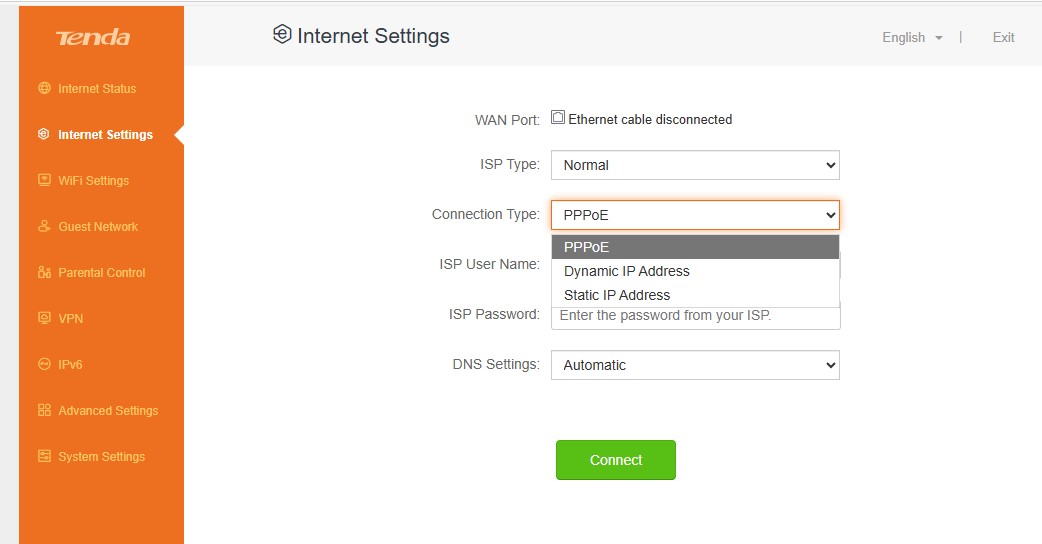
Task: Click the Exit link
Action: (1003, 37)
